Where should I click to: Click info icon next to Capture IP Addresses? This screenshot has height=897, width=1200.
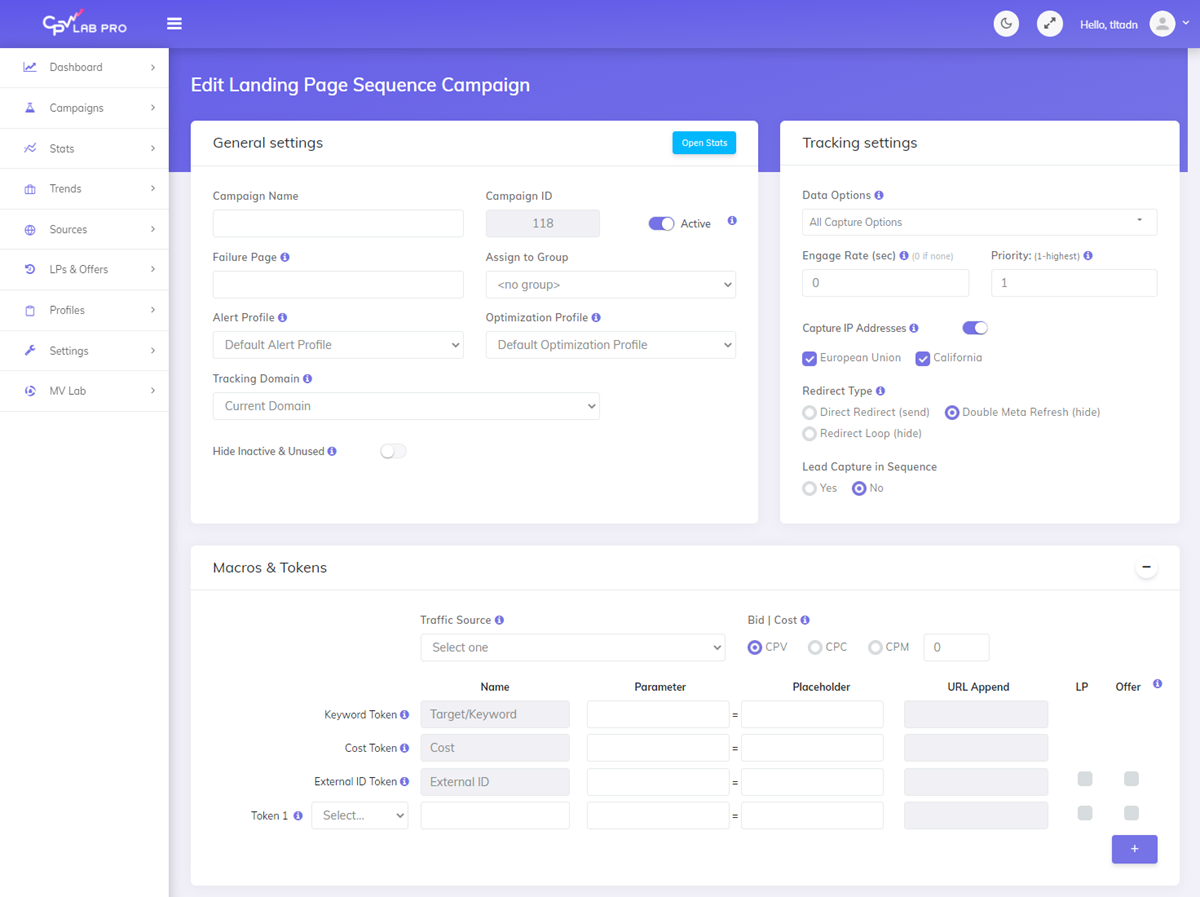coord(914,328)
